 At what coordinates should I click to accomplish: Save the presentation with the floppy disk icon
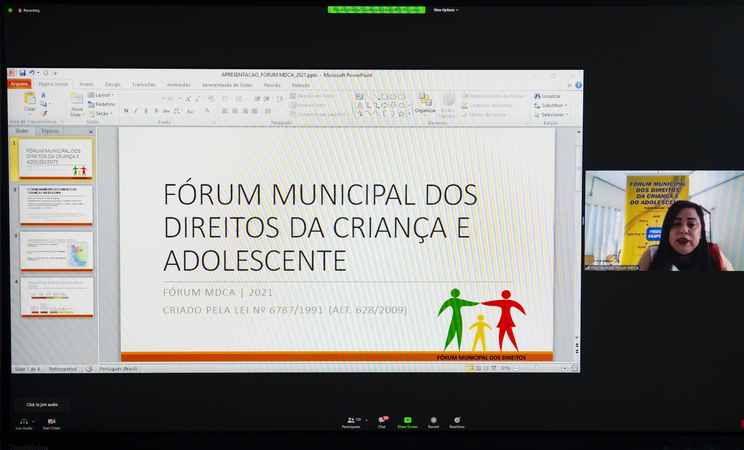[22, 73]
